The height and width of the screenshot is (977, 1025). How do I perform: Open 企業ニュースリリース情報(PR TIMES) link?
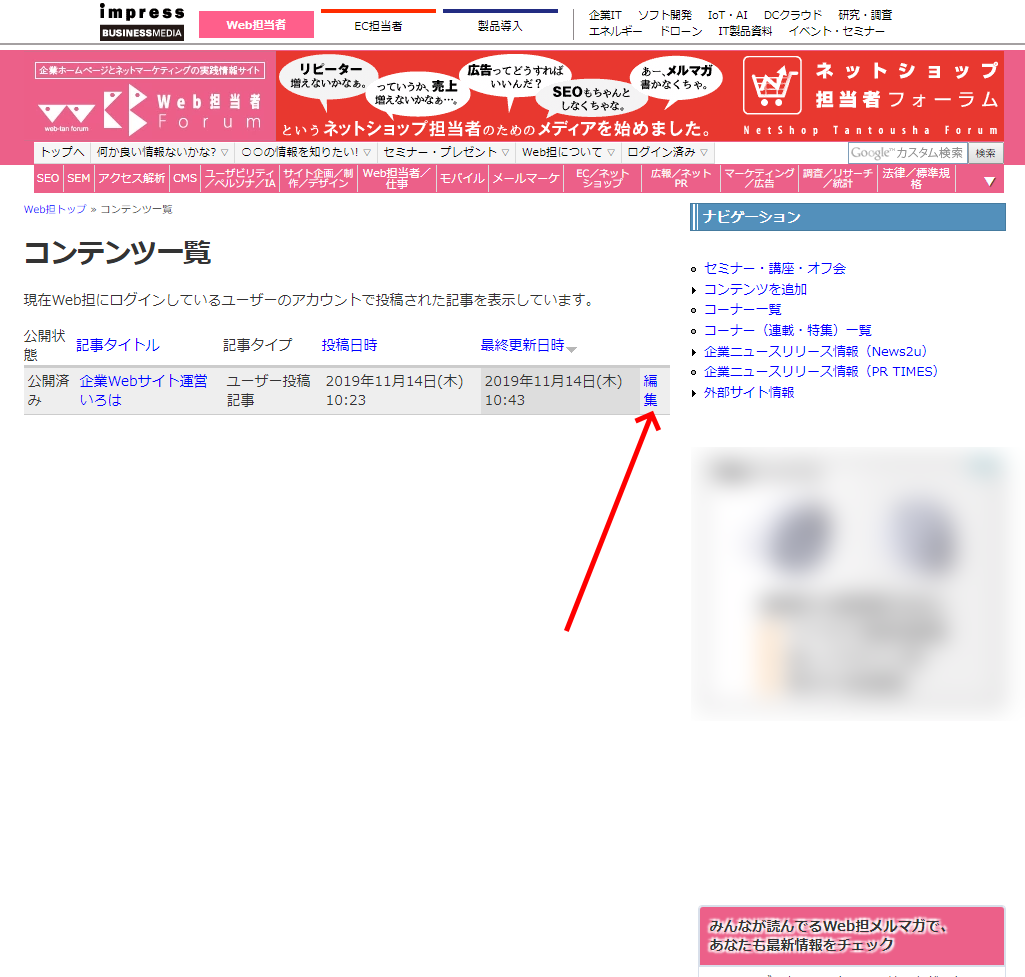(x=821, y=371)
